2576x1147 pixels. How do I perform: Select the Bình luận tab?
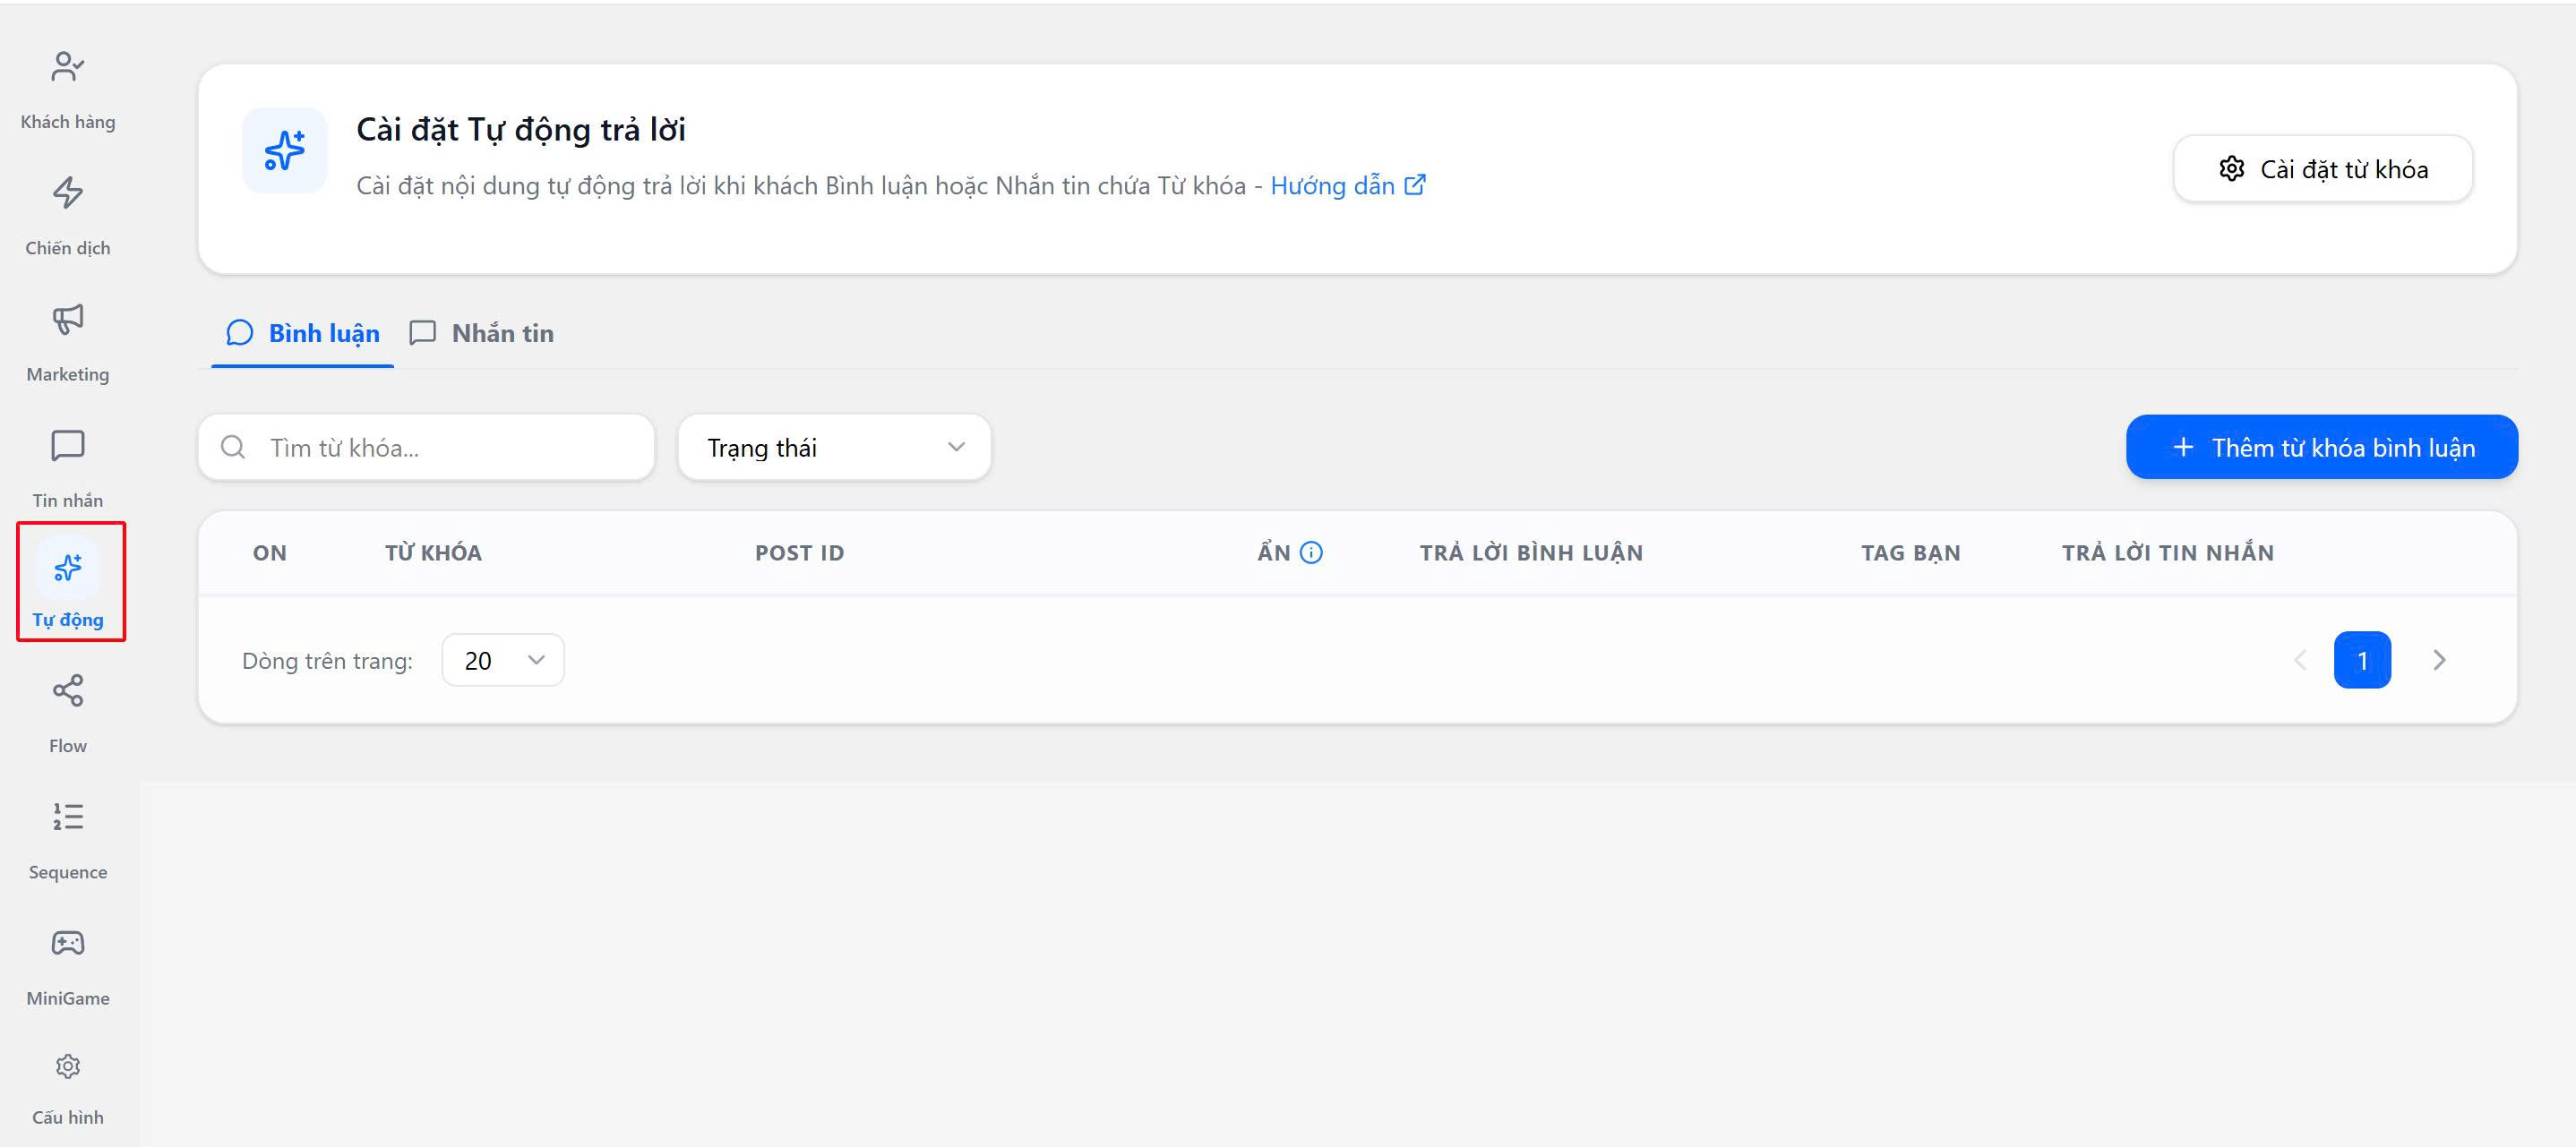303,333
